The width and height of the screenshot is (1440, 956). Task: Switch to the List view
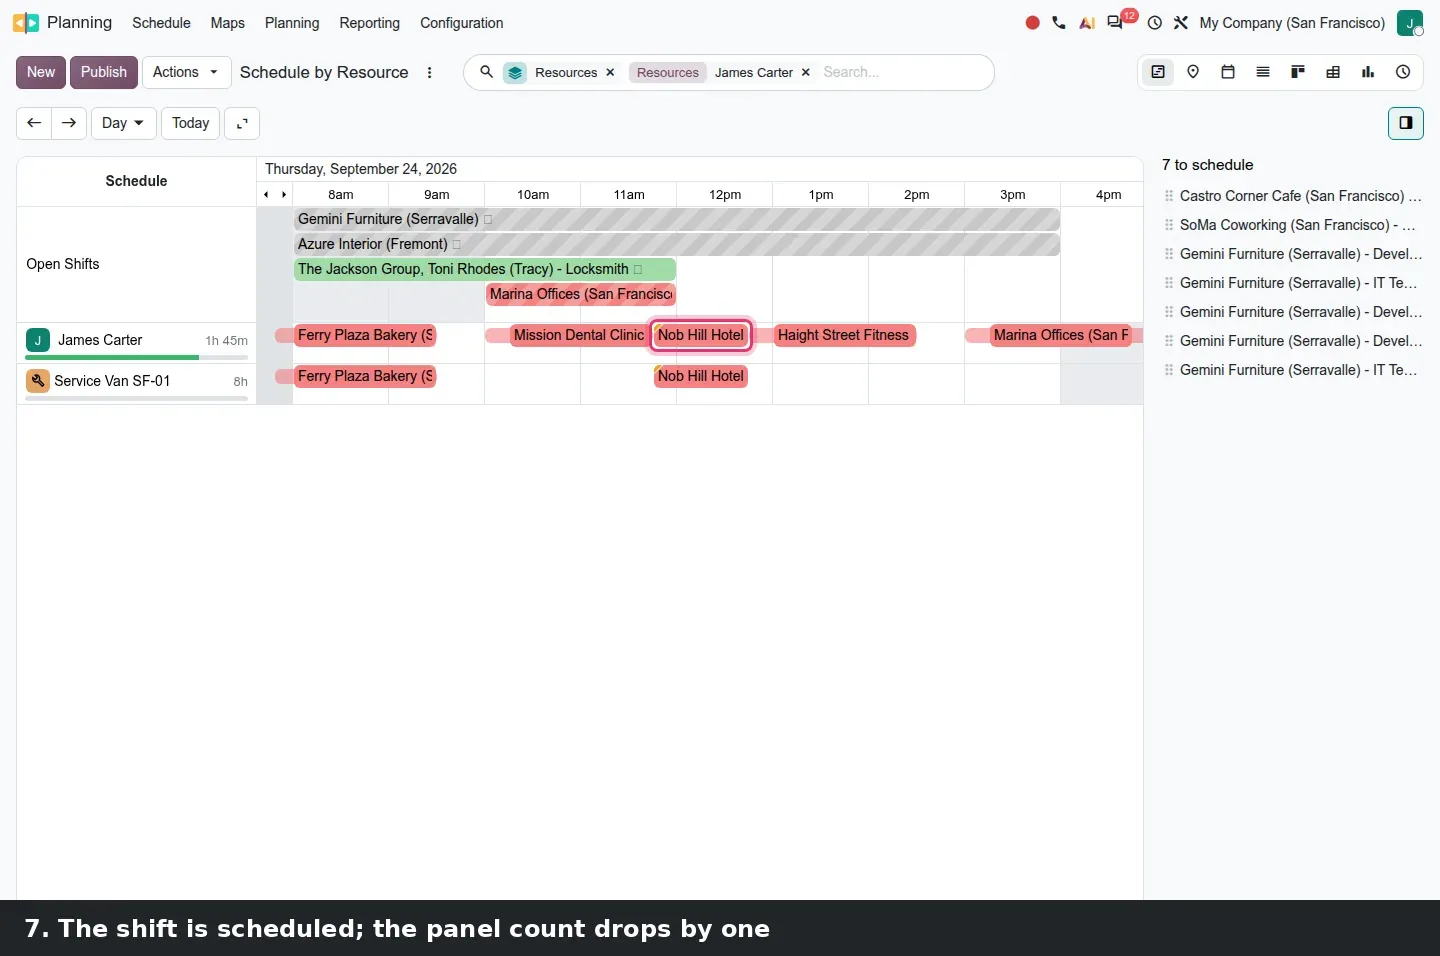(1263, 72)
